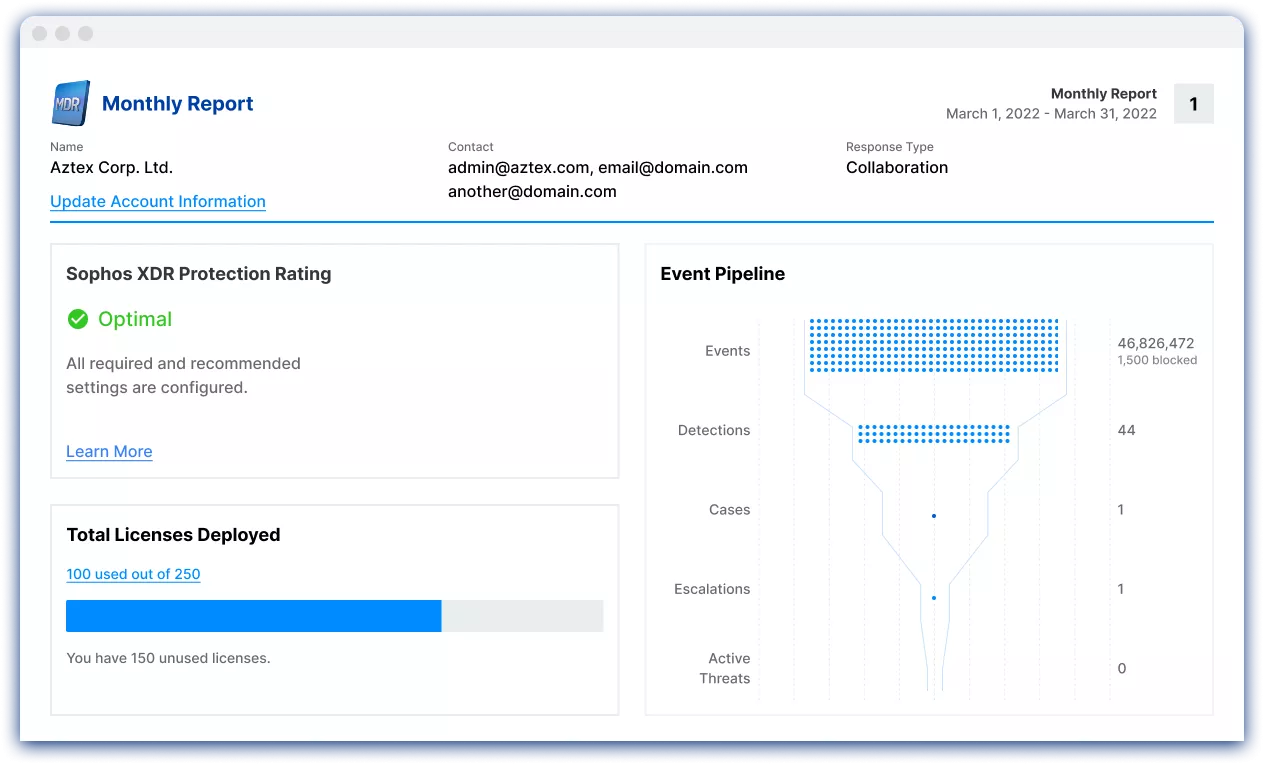
Task: Click the Total Licenses Deployed heading
Action: (x=173, y=535)
